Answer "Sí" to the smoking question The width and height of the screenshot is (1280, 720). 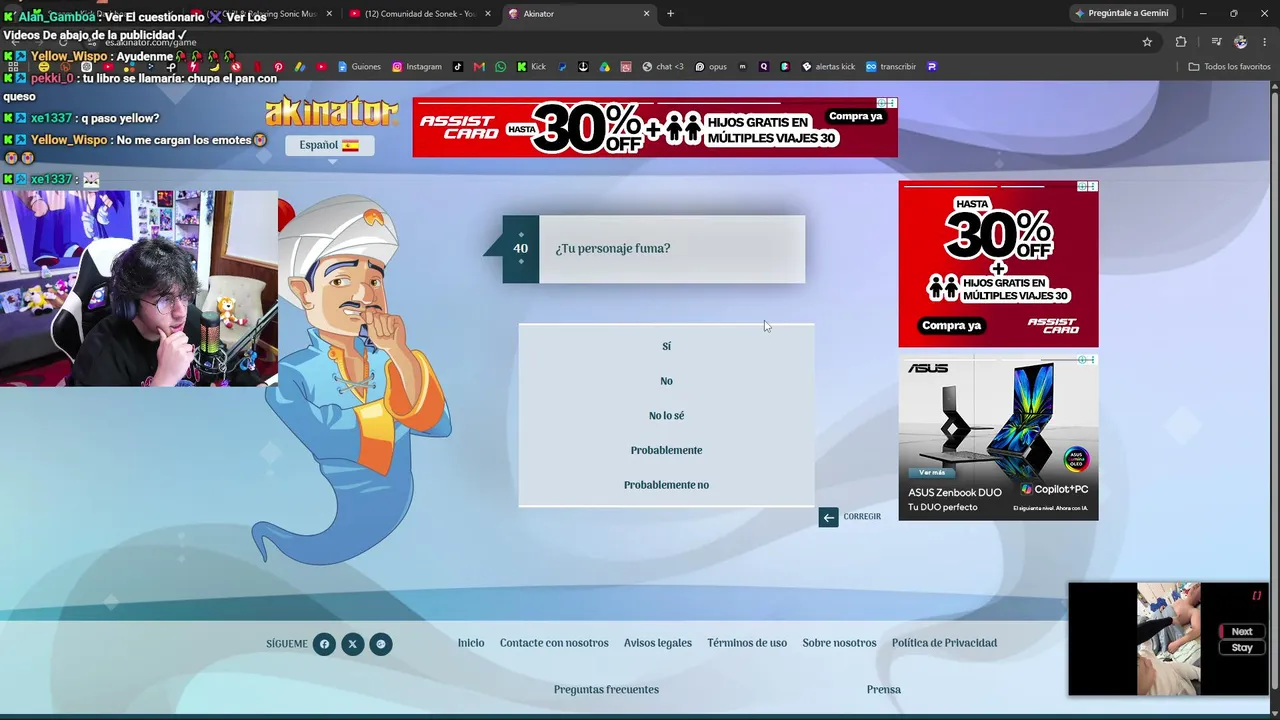(666, 346)
